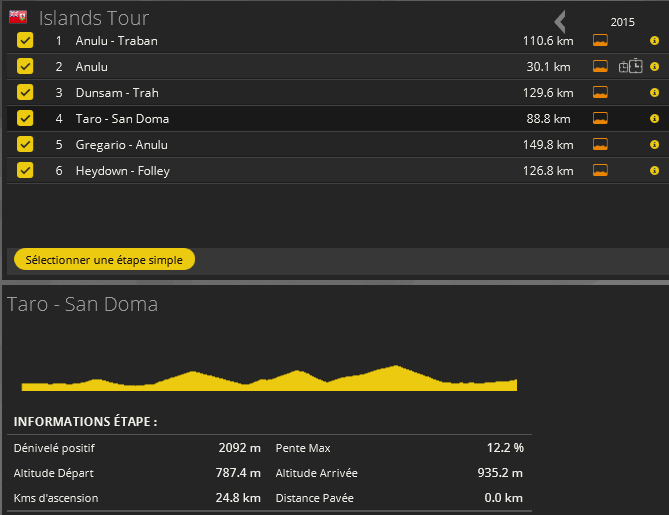Click the Altitude Arrivée 935.2 m value

click(x=500, y=473)
